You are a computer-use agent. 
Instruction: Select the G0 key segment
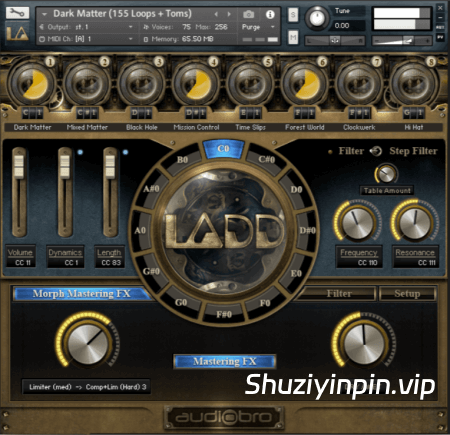click(x=181, y=302)
